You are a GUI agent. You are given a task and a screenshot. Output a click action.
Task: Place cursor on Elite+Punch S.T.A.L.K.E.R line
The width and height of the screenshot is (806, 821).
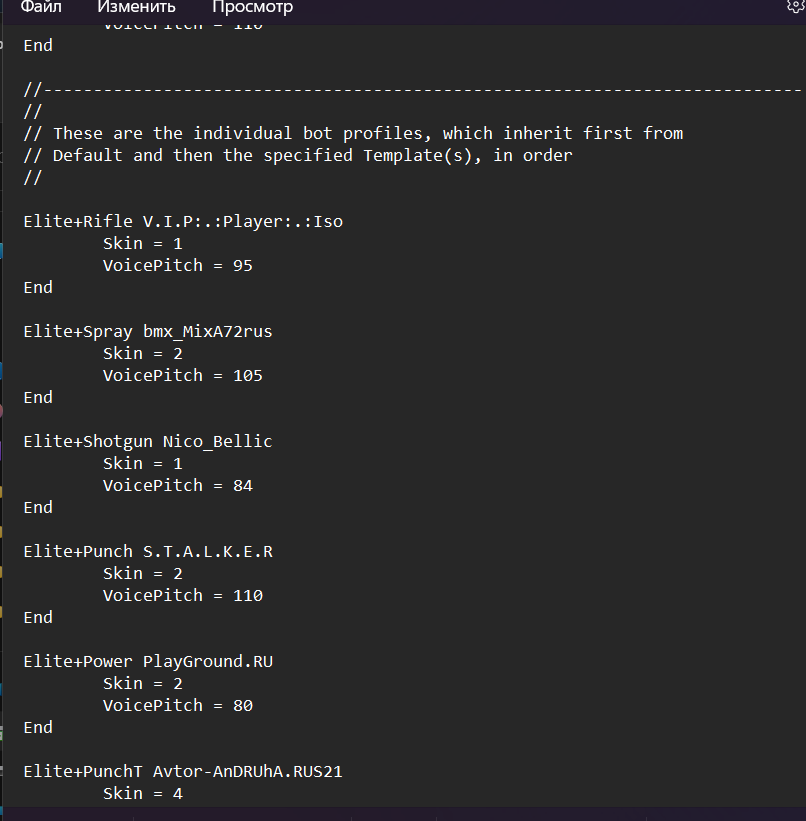click(x=148, y=551)
